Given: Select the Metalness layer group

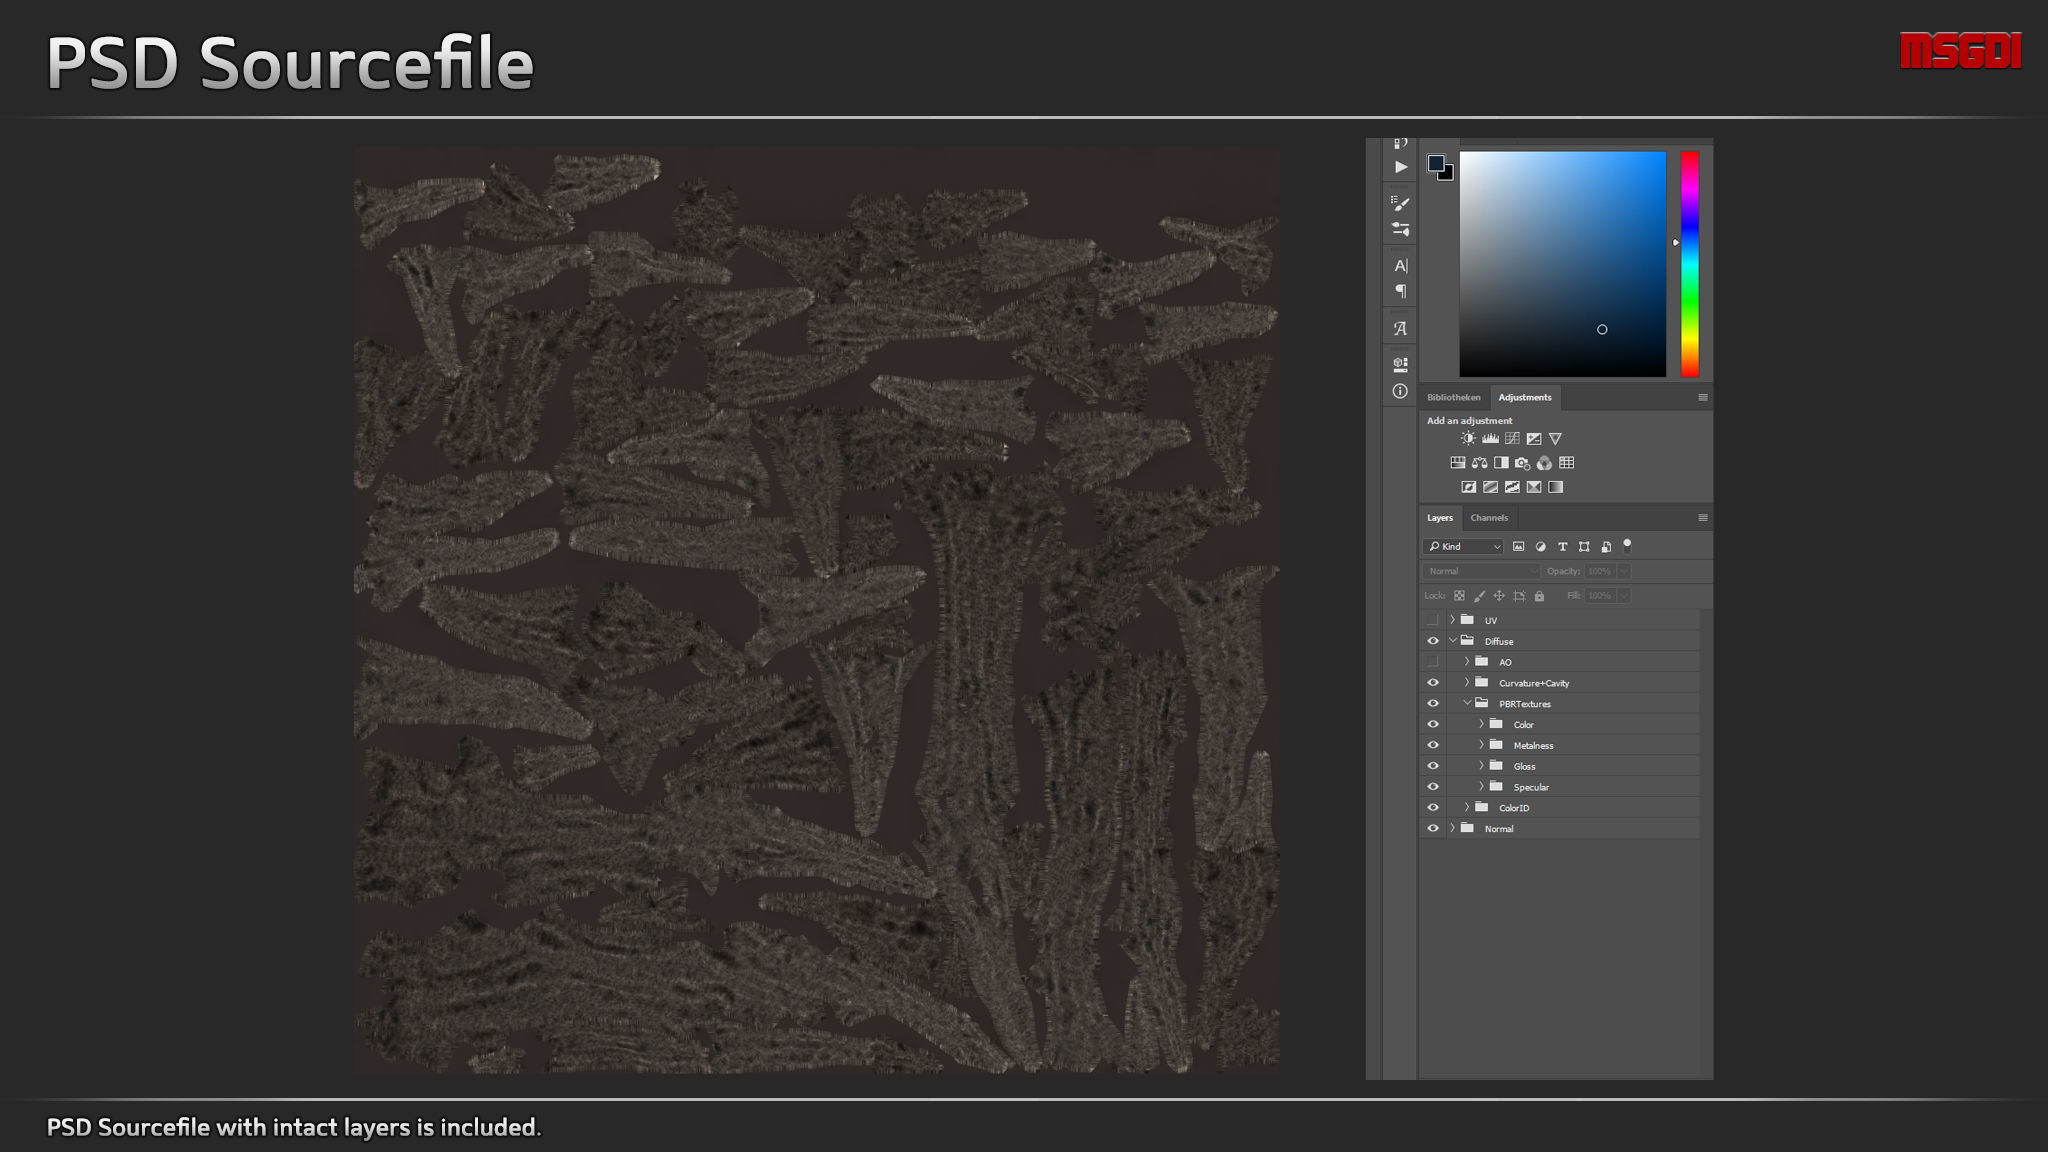Looking at the screenshot, I should [1533, 745].
